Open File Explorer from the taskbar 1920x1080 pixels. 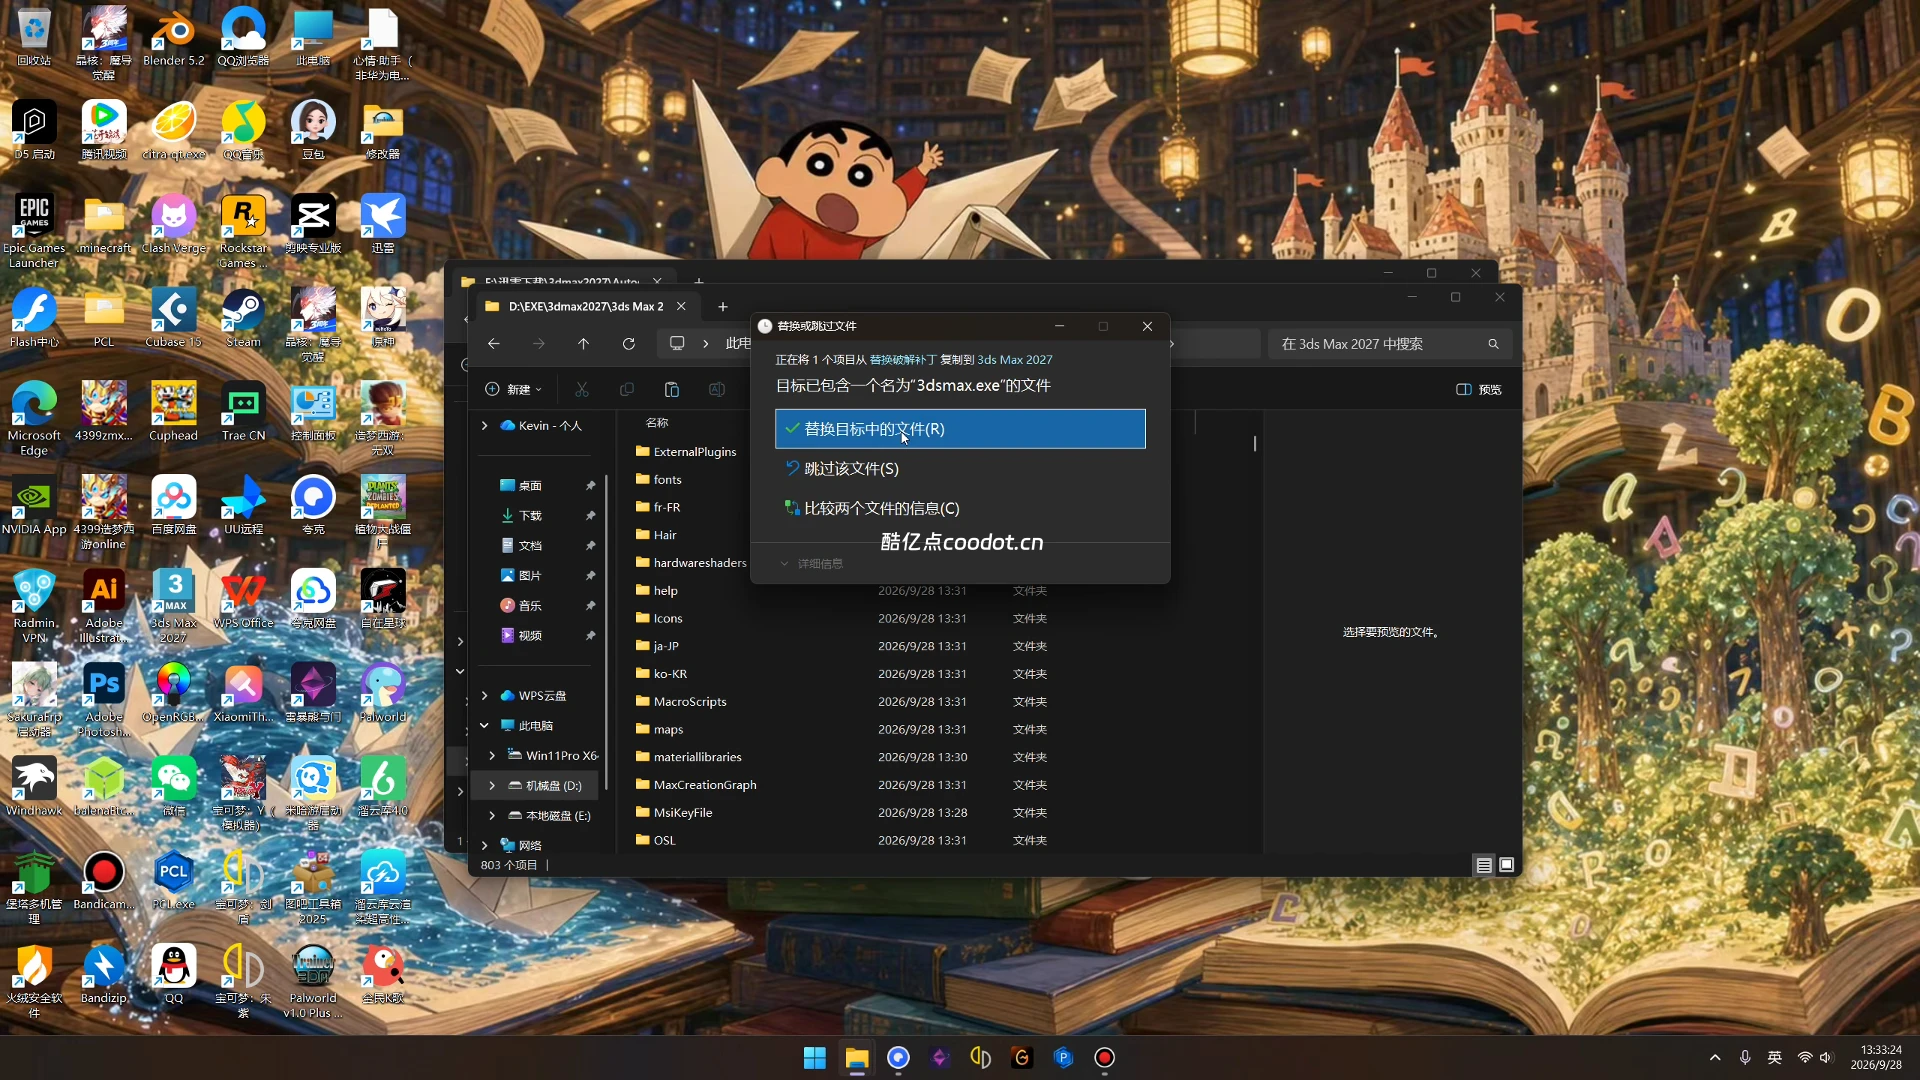pyautogui.click(x=857, y=1058)
